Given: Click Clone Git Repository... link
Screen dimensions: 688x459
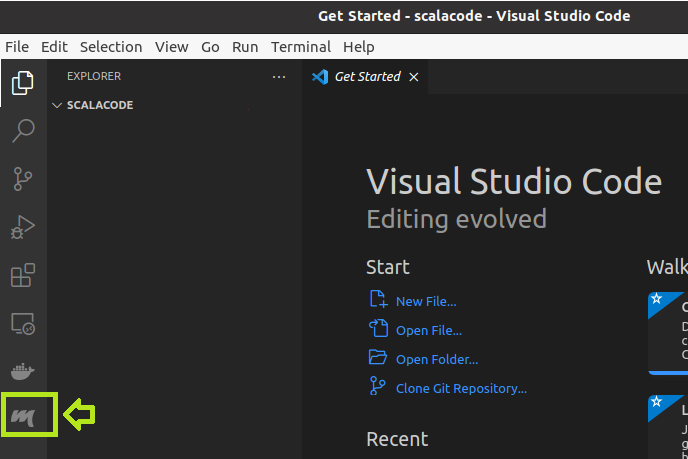Looking at the screenshot, I should click(460, 388).
